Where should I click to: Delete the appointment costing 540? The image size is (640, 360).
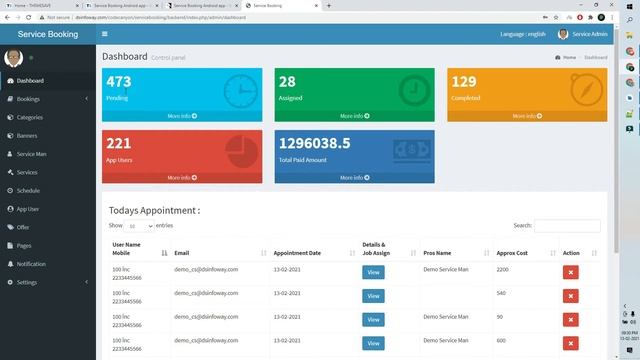pyautogui.click(x=571, y=296)
